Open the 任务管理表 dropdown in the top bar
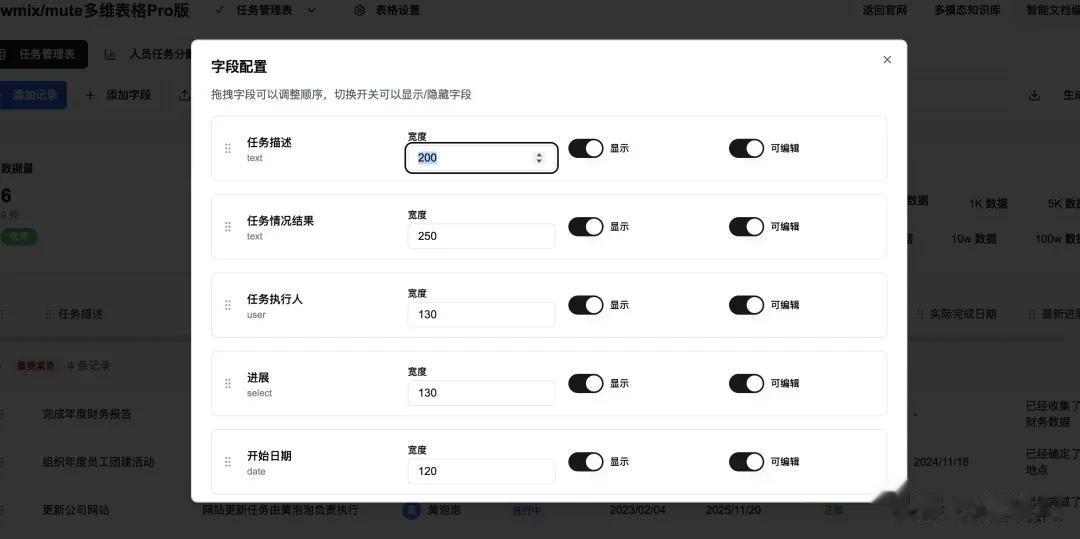Viewport: 1080px width, 539px height. [311, 10]
